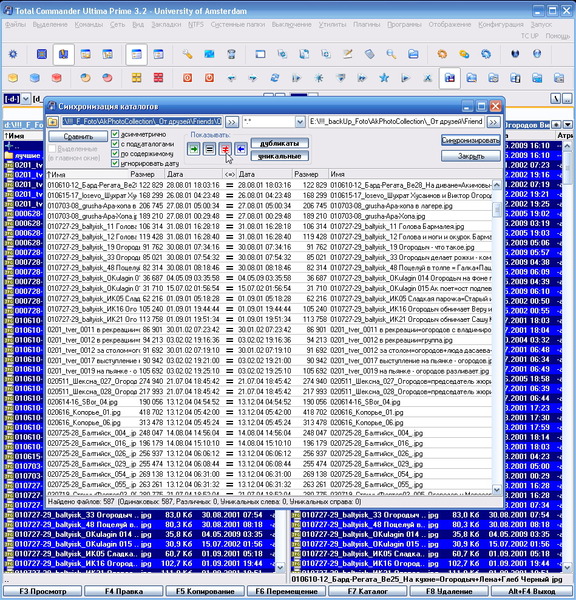This screenshot has width=576, height=600.
Task: Click the blue star icon in second toolbar
Action: coord(384,78)
